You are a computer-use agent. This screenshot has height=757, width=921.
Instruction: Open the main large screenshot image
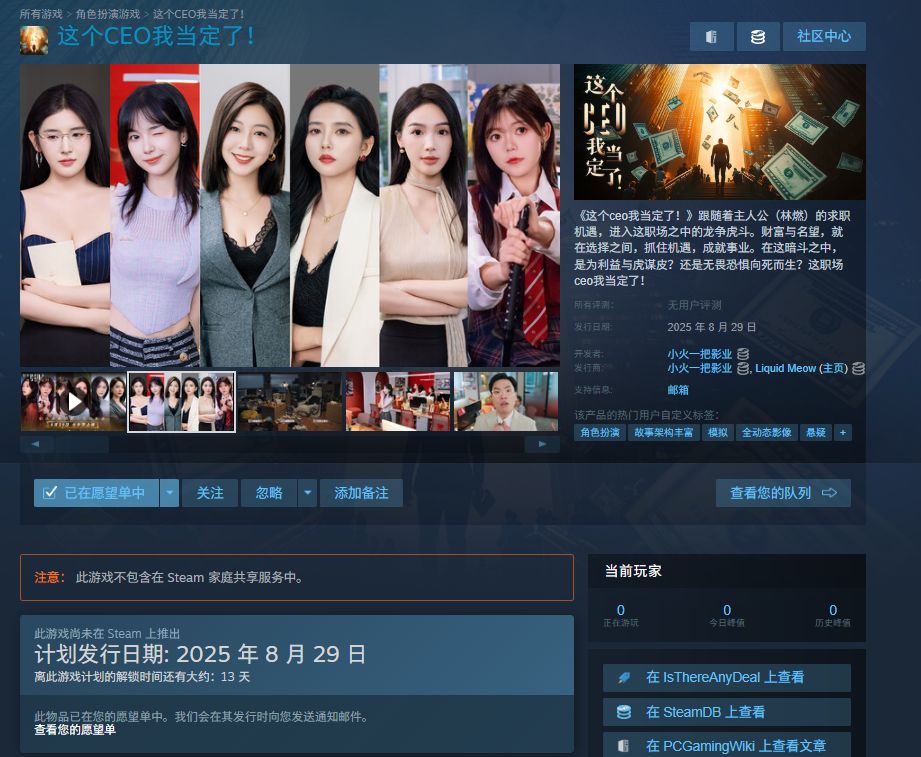click(290, 216)
